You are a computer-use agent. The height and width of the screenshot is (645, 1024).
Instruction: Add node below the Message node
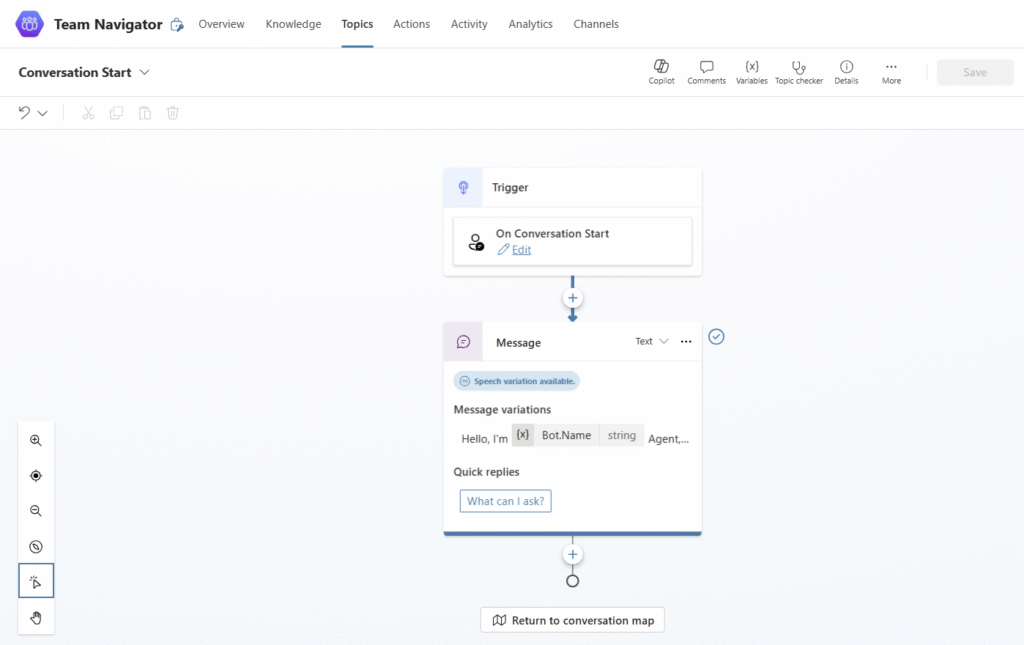[573, 555]
